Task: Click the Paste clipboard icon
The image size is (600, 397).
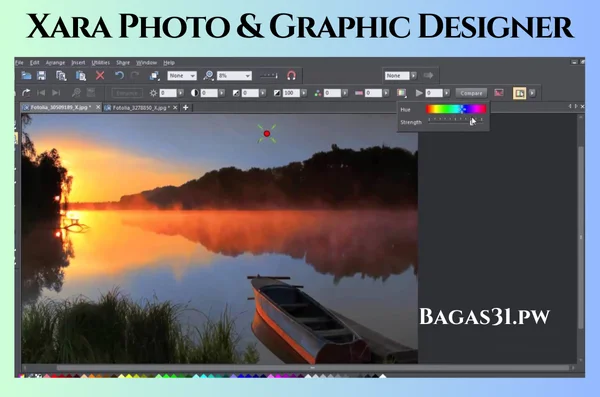Action: 81,76
